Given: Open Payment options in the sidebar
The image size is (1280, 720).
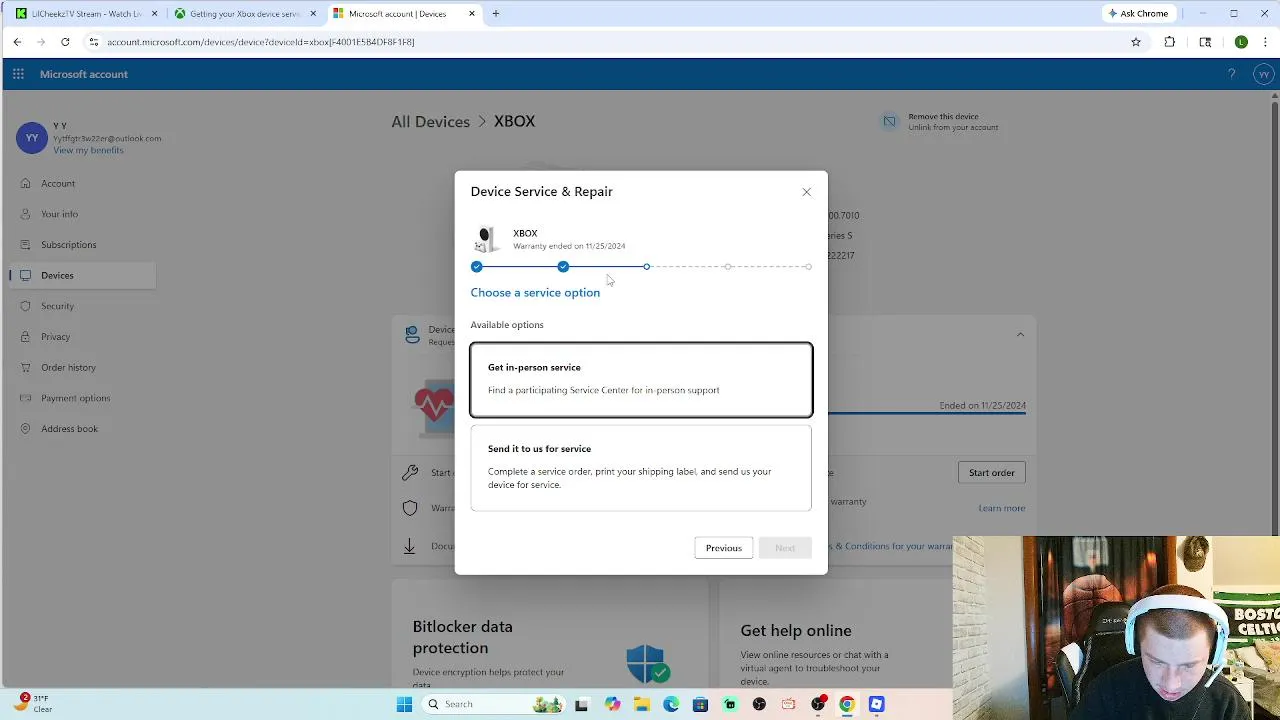Looking at the screenshot, I should click(75, 398).
